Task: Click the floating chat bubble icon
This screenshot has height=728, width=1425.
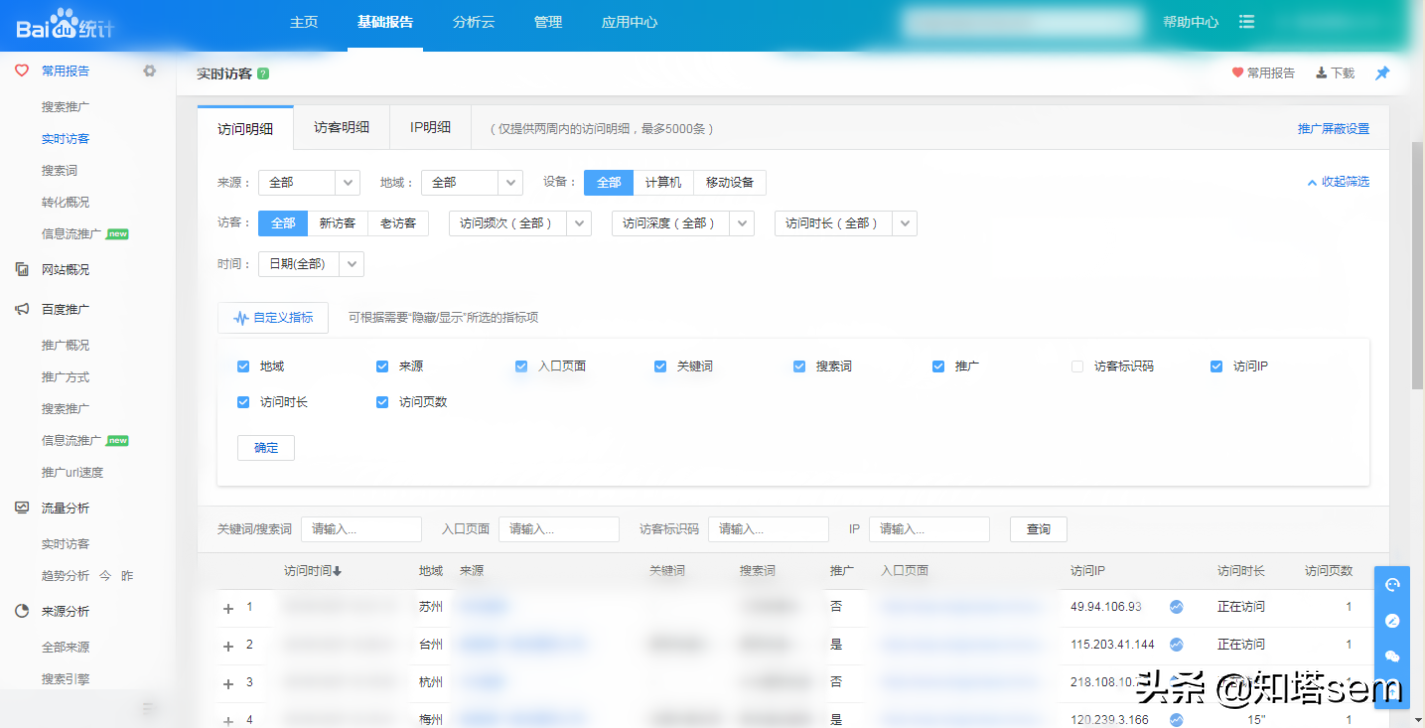Action: pyautogui.click(x=1392, y=657)
